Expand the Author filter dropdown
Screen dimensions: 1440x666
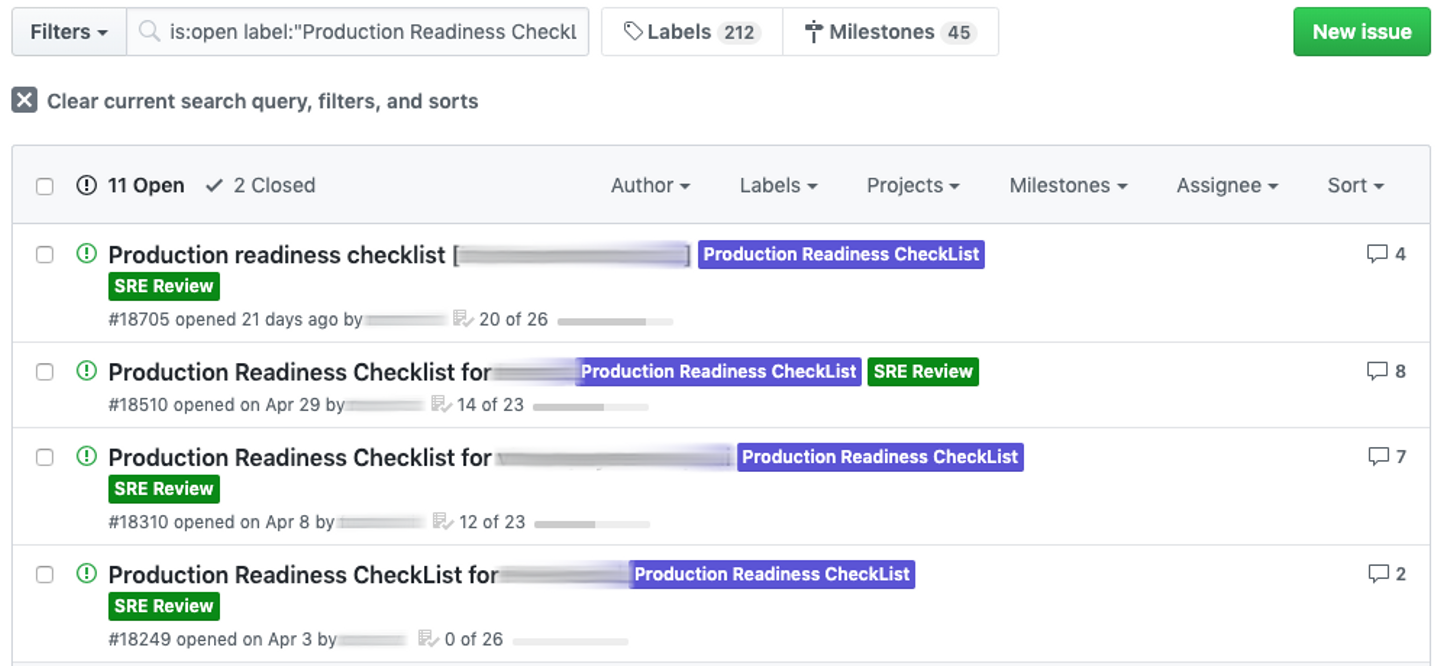(650, 186)
